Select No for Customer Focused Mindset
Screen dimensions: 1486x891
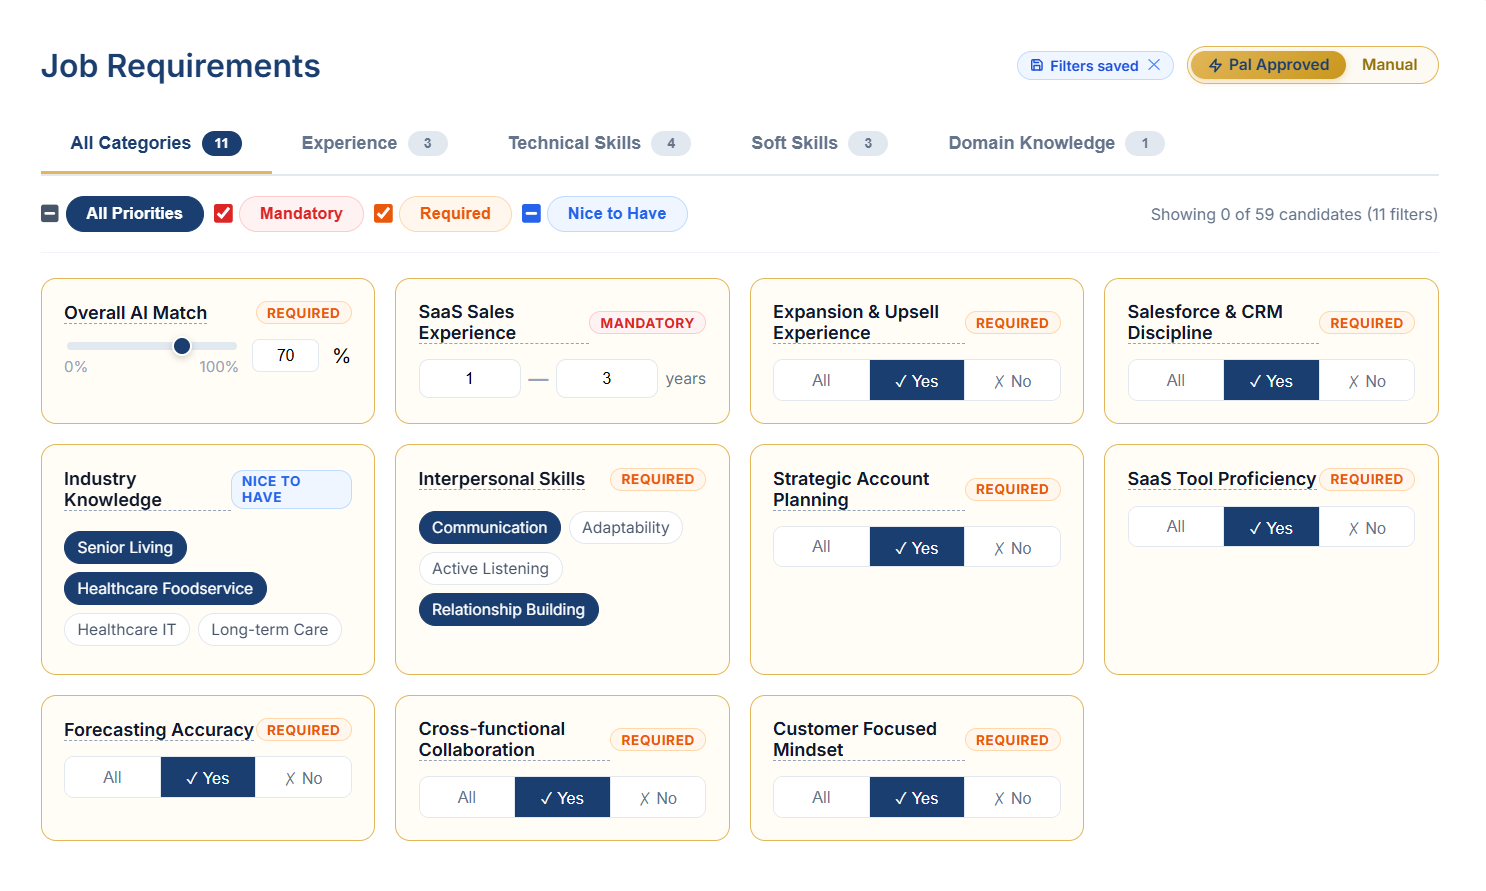coord(1012,797)
